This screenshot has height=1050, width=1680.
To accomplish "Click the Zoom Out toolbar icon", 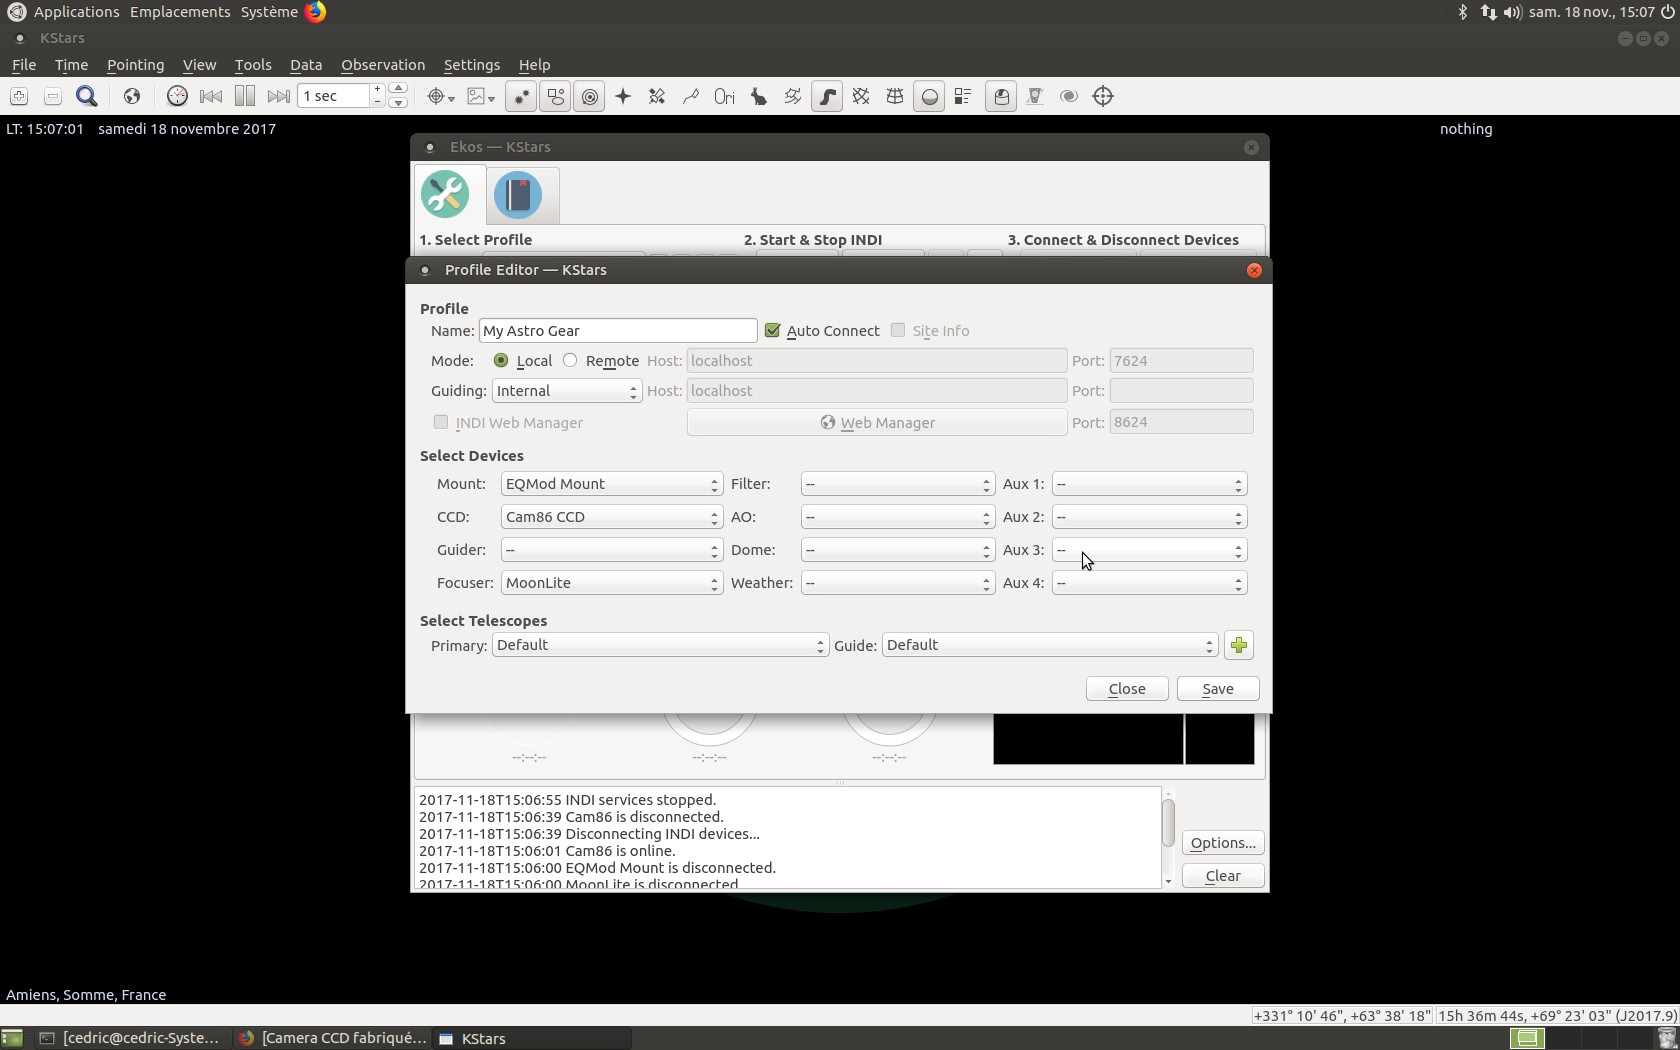I will click(x=53, y=96).
